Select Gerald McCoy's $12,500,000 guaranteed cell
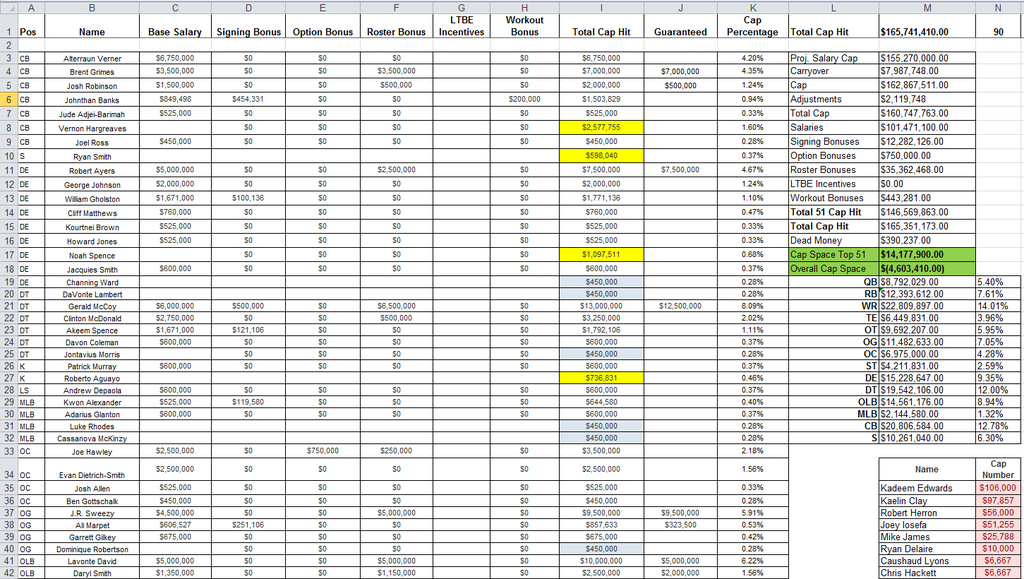 click(680, 306)
